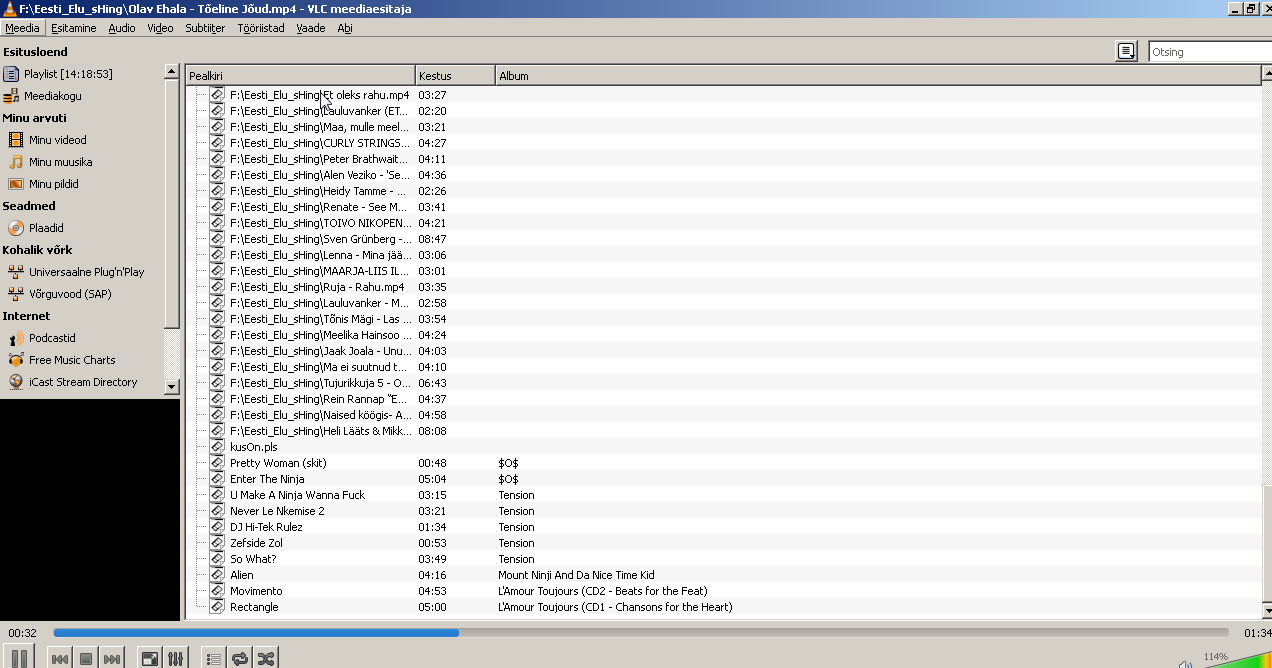This screenshot has height=668, width=1272.
Task: Select the Peter Brathwait track row
Action: (724, 159)
